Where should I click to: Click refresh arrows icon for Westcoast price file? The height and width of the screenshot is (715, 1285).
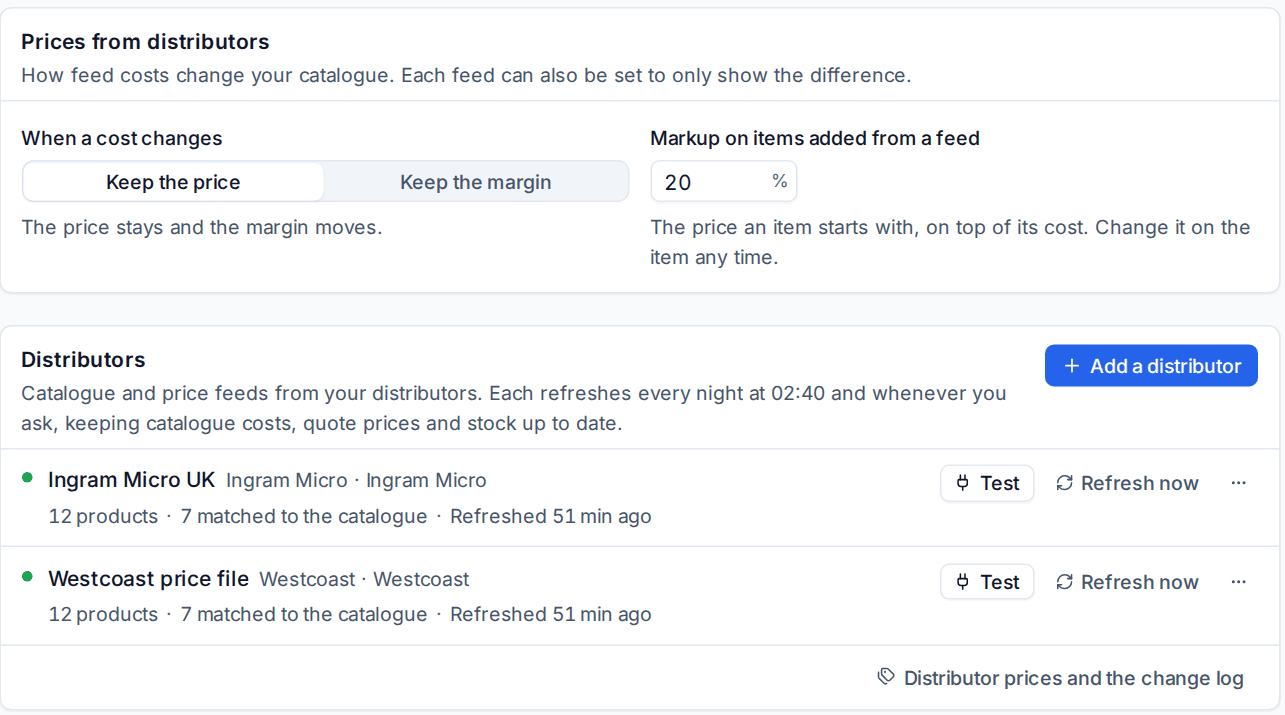point(1065,582)
